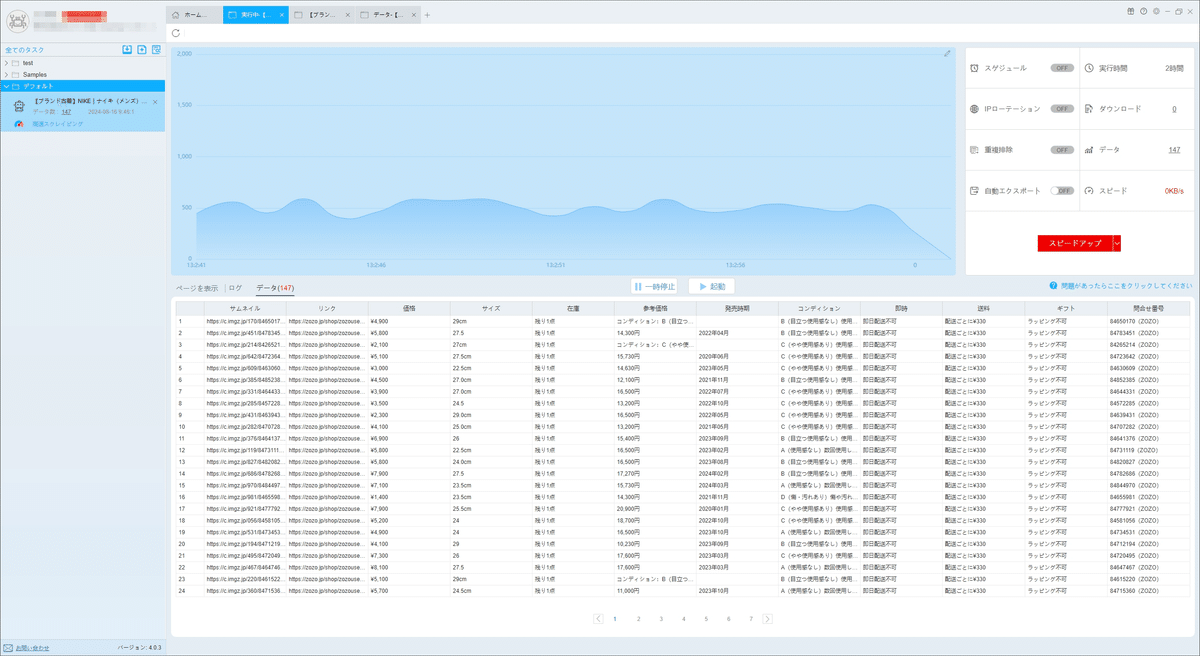Open the ダウンロード count value 0
This screenshot has width=1200, height=656.
[x=1174, y=108]
